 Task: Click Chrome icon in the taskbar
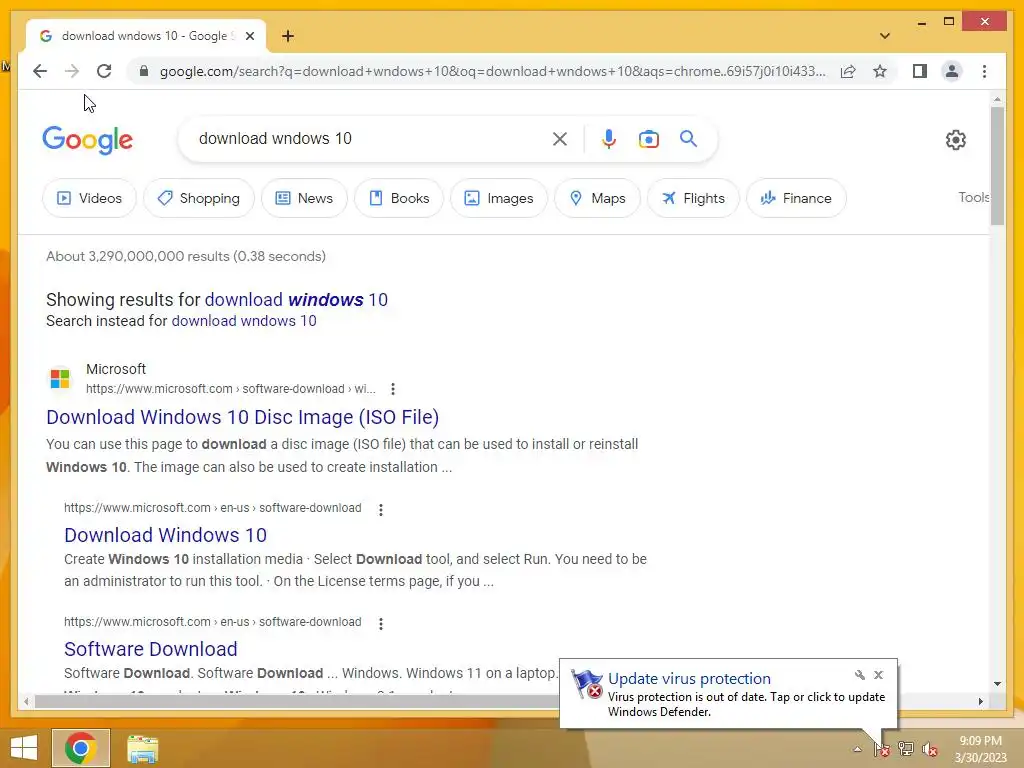coord(81,748)
